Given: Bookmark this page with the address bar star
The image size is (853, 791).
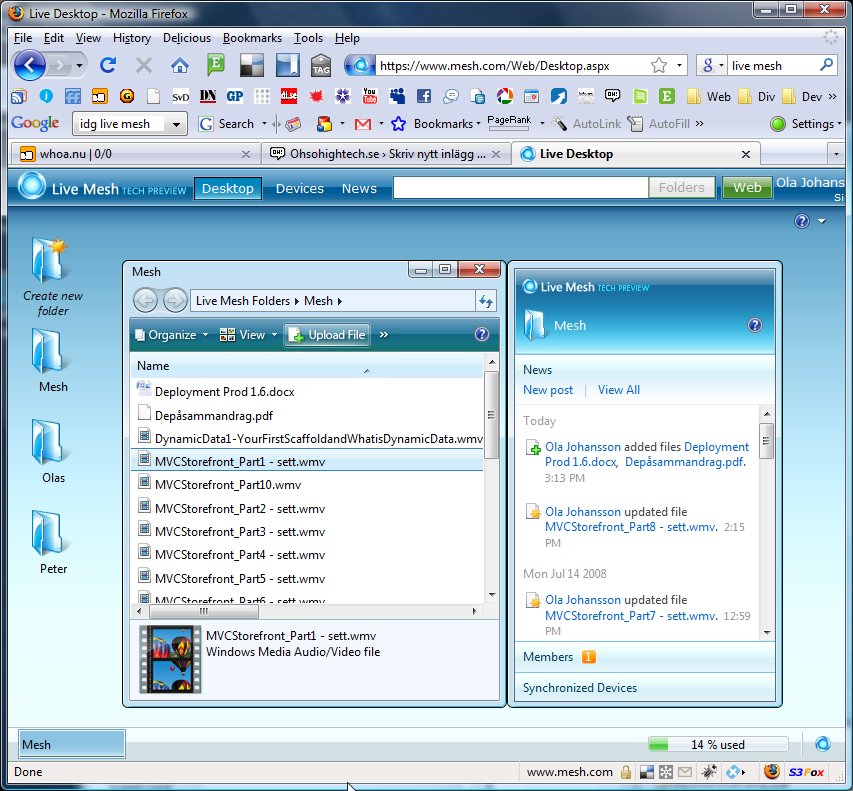Looking at the screenshot, I should pos(659,66).
